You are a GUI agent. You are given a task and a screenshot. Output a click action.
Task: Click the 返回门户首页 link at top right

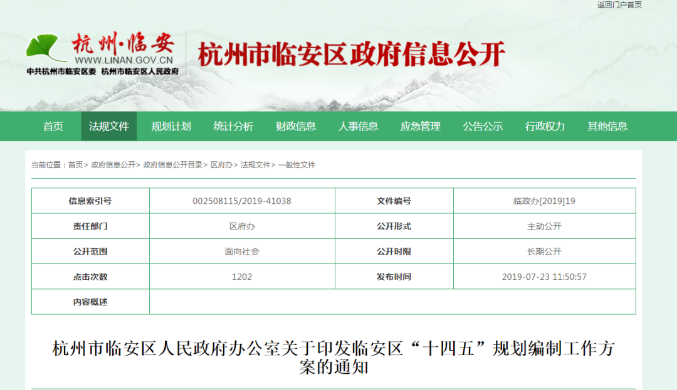[x=620, y=5]
